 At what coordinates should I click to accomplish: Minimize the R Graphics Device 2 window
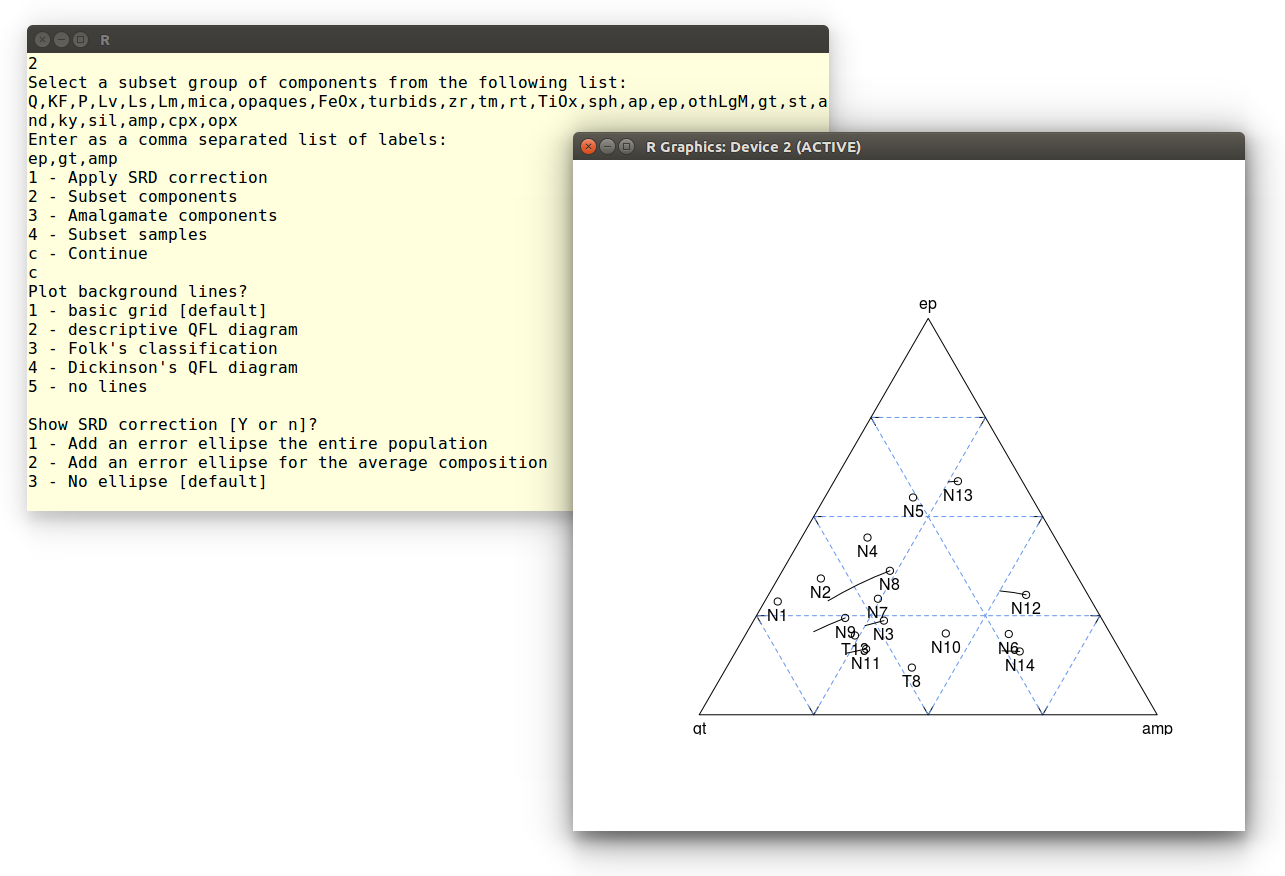click(x=607, y=147)
